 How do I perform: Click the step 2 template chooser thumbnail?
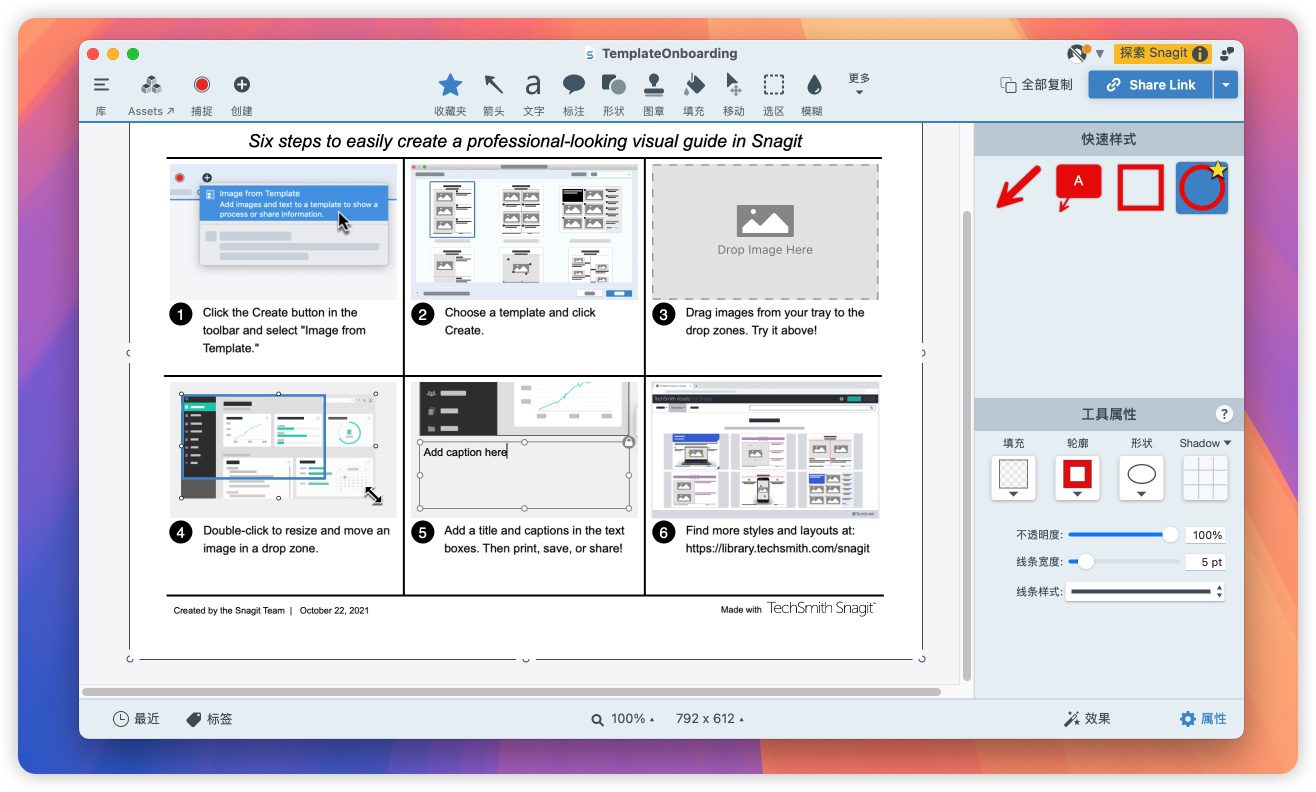pos(525,231)
